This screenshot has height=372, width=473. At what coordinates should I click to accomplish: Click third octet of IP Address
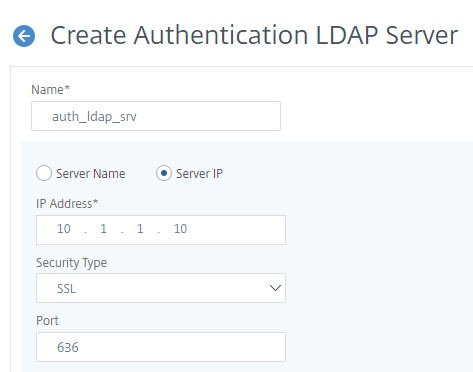pyautogui.click(x=140, y=229)
